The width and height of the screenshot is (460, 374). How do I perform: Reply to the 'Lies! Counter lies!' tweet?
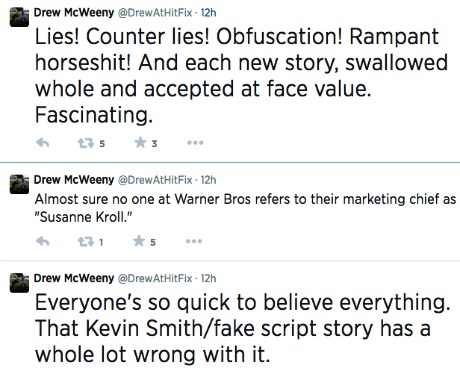[x=43, y=143]
